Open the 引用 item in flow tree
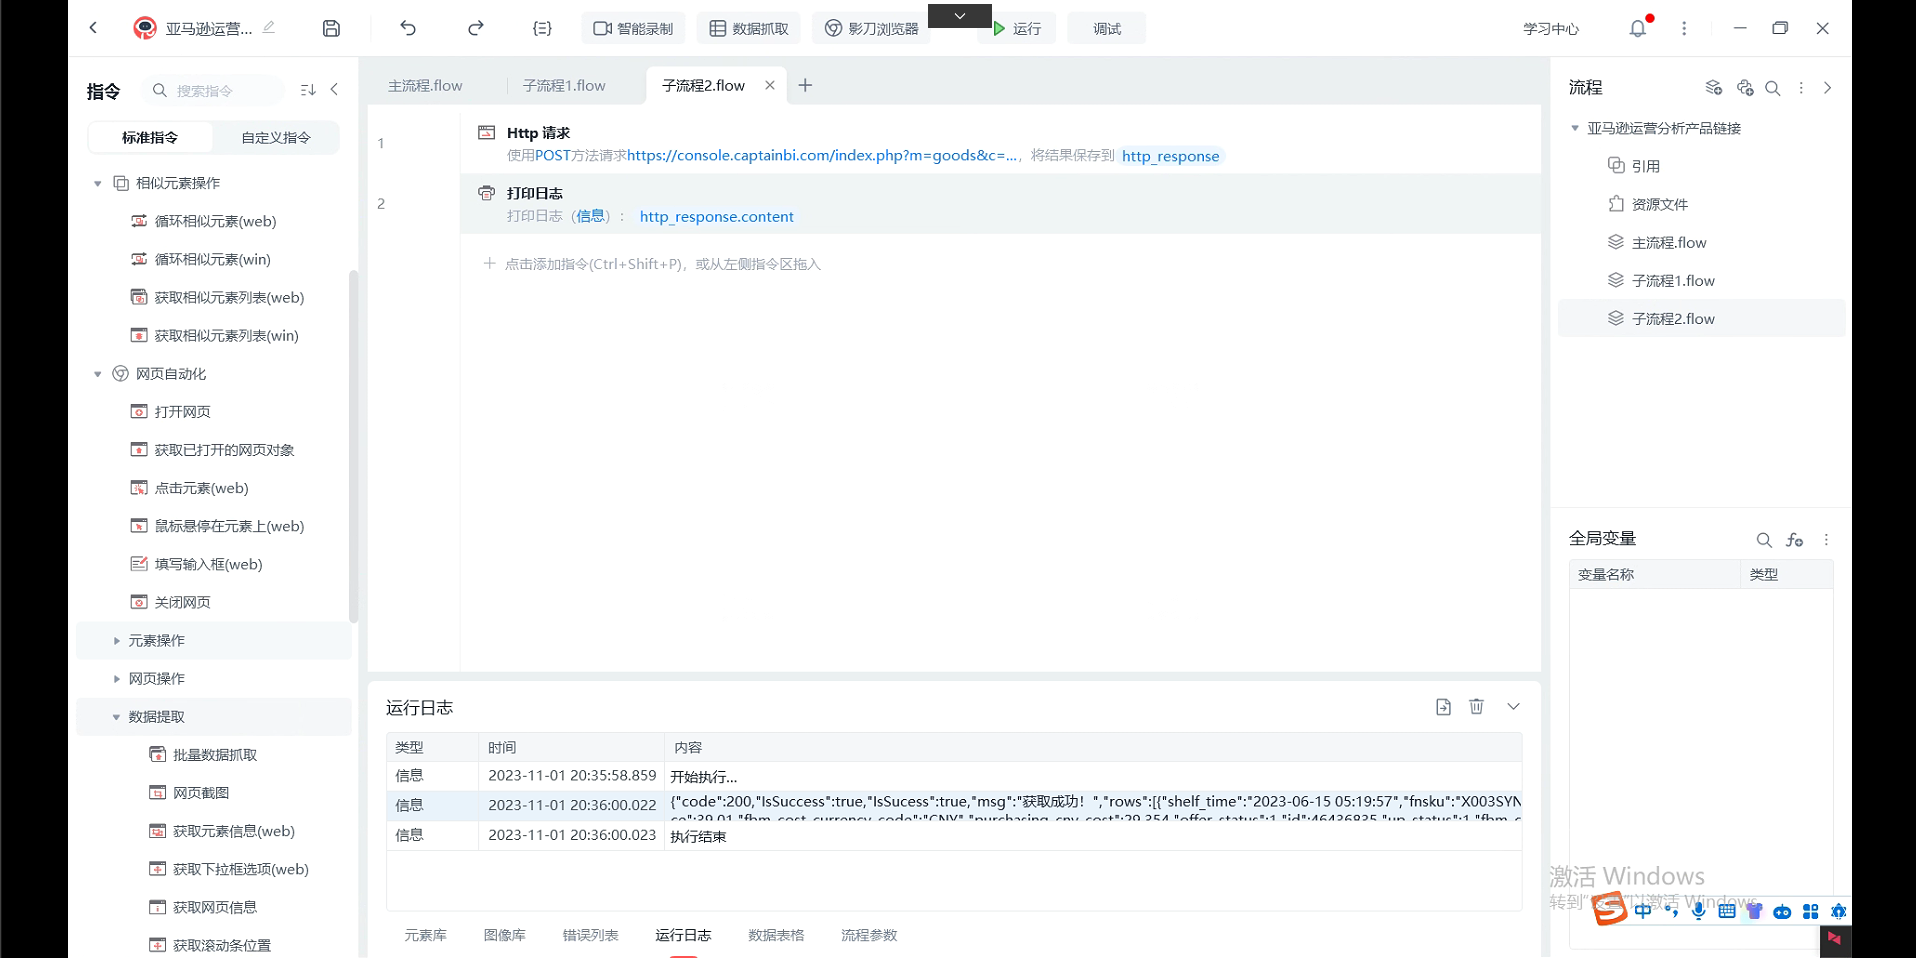The image size is (1916, 958). (x=1633, y=166)
